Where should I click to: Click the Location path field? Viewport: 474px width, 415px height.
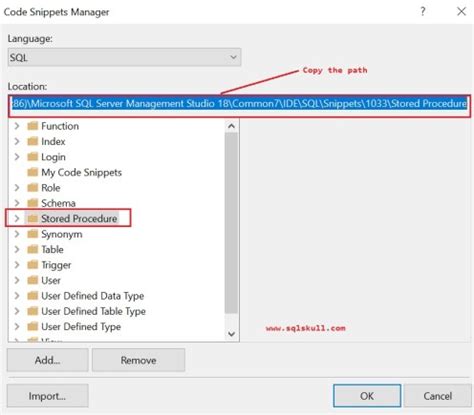point(240,104)
